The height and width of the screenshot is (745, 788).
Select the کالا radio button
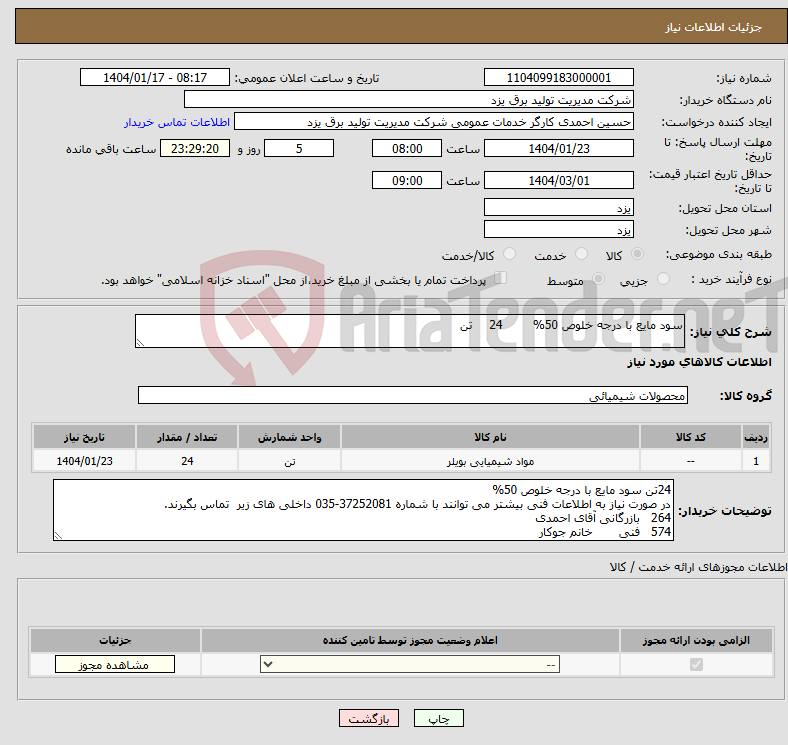(637, 254)
